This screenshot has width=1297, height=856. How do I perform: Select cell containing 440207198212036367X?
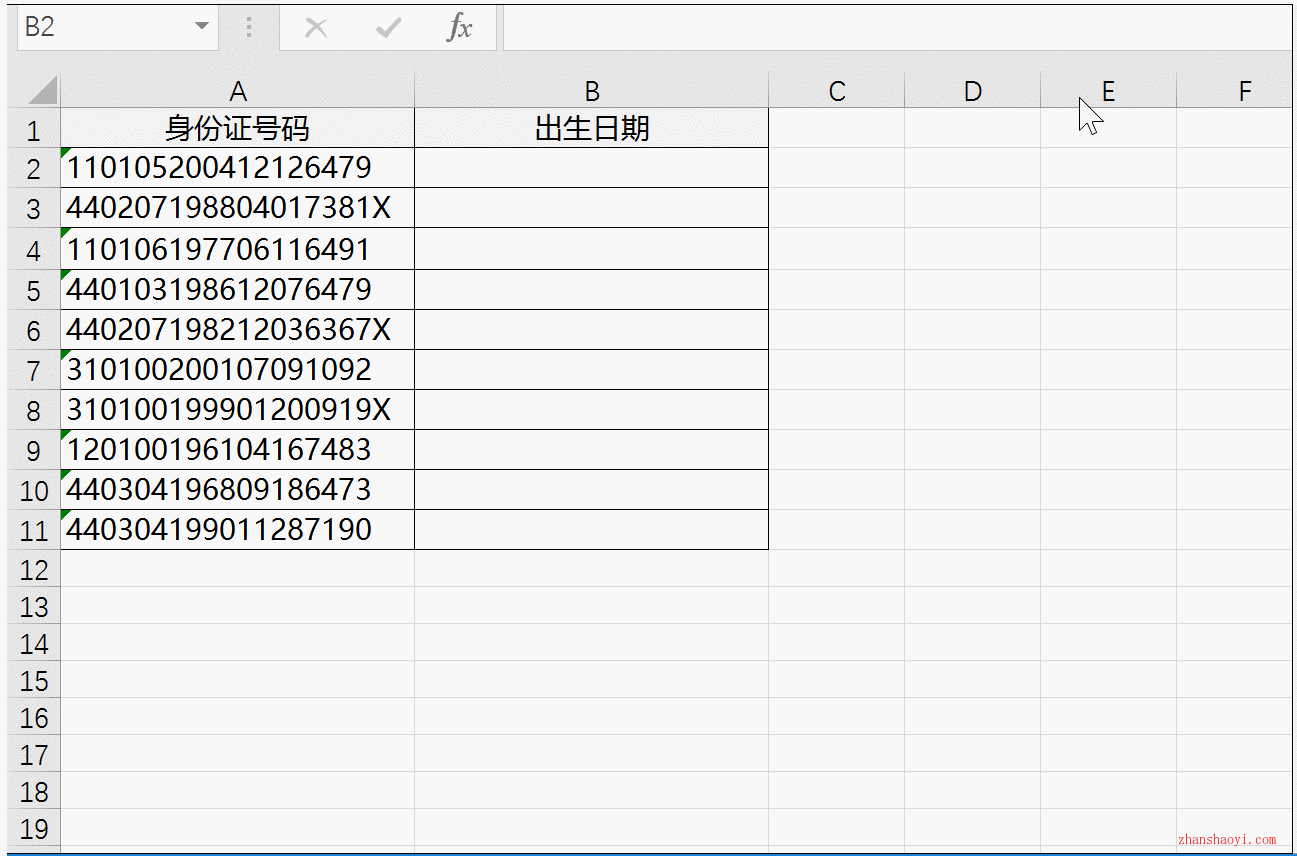[x=238, y=329]
